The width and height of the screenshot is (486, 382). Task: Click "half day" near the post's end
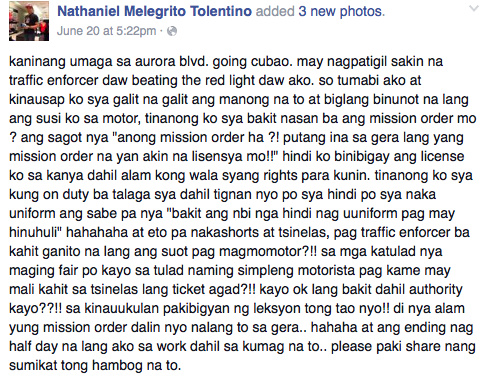pos(33,347)
